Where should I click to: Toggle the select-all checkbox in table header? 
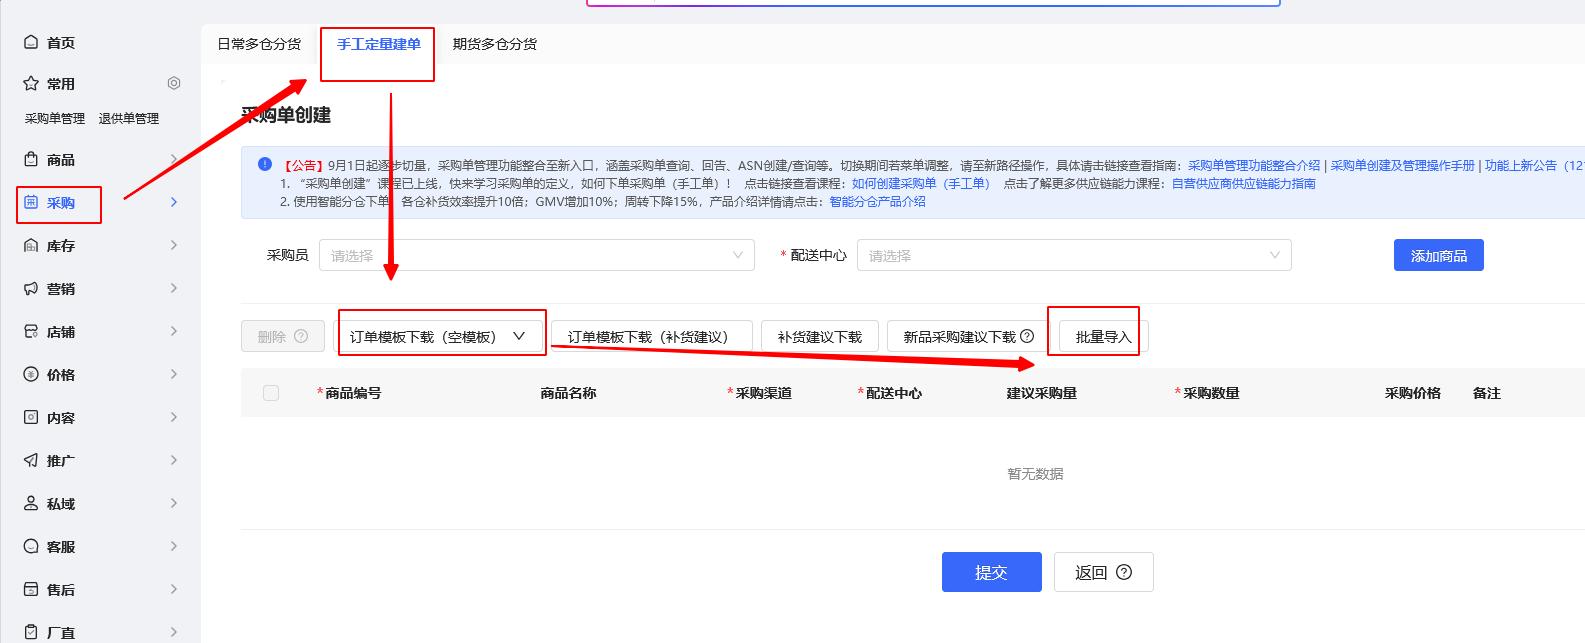click(271, 393)
